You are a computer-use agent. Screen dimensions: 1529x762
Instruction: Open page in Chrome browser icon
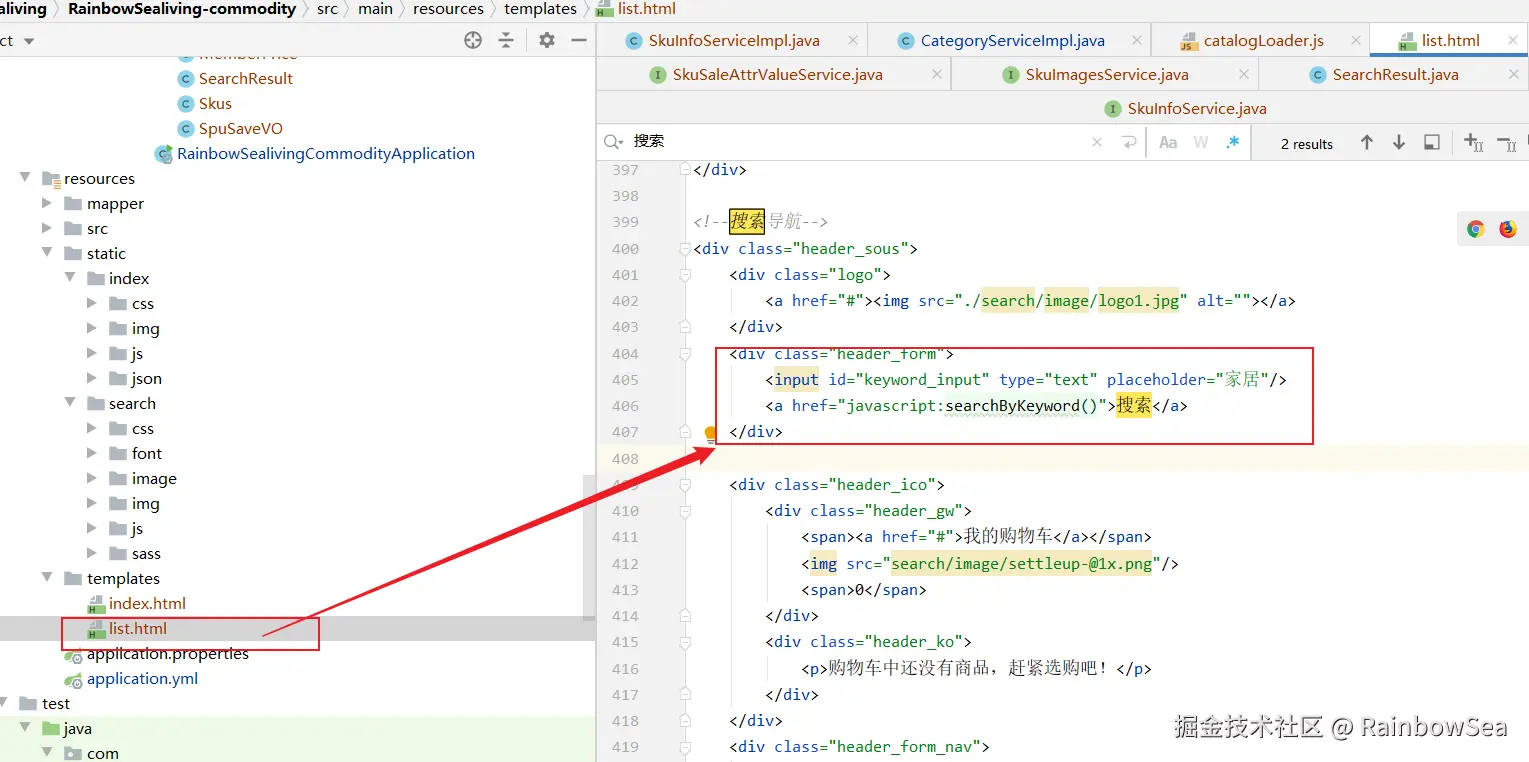[1475, 229]
